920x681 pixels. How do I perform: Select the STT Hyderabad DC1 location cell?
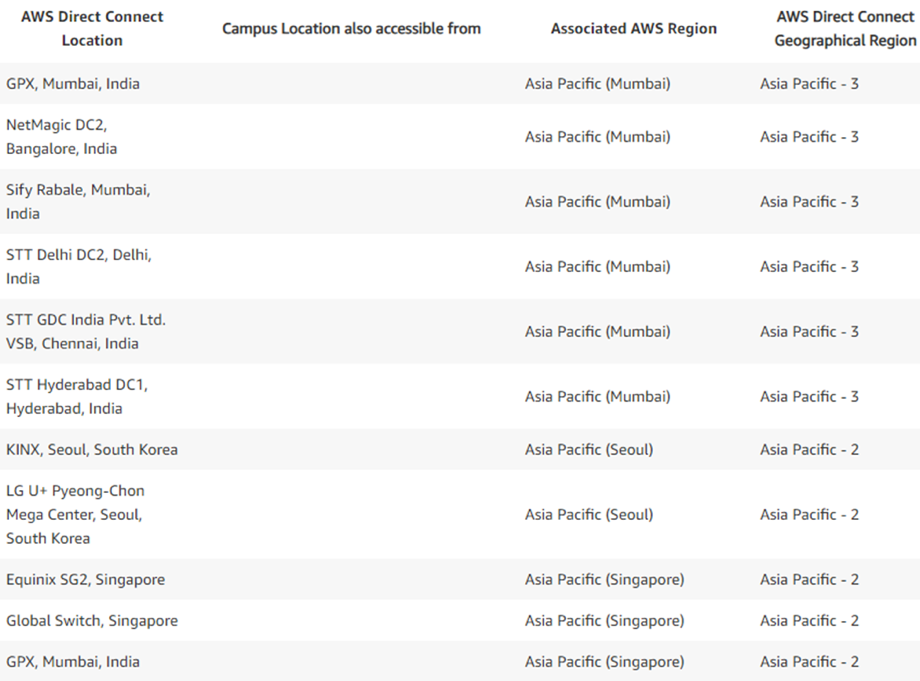point(77,397)
